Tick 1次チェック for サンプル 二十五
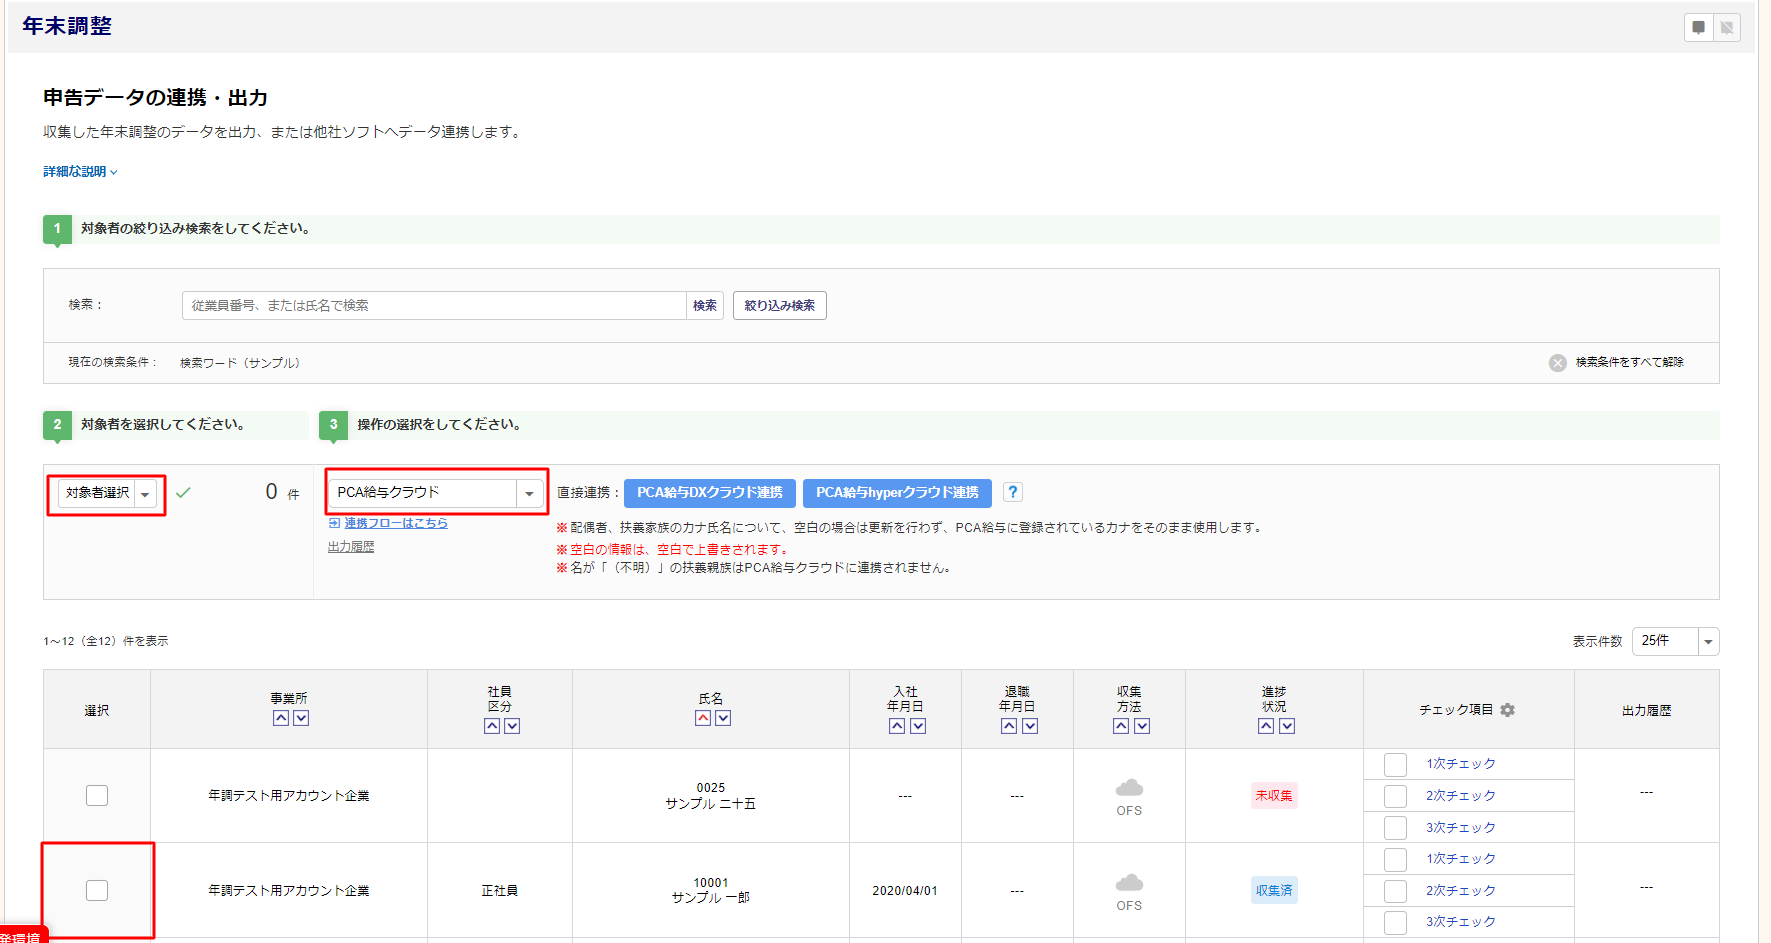Viewport: 1771px width, 943px height. tap(1395, 764)
